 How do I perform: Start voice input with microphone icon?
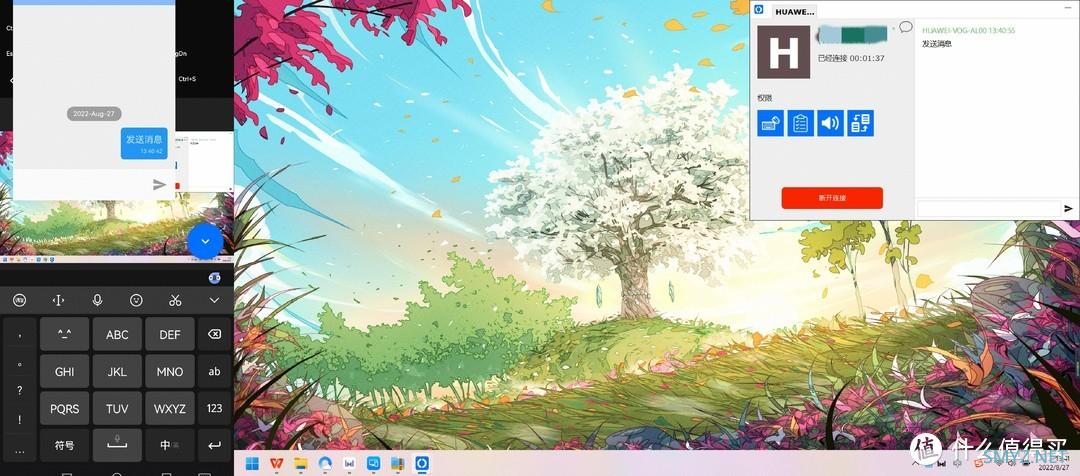97,300
